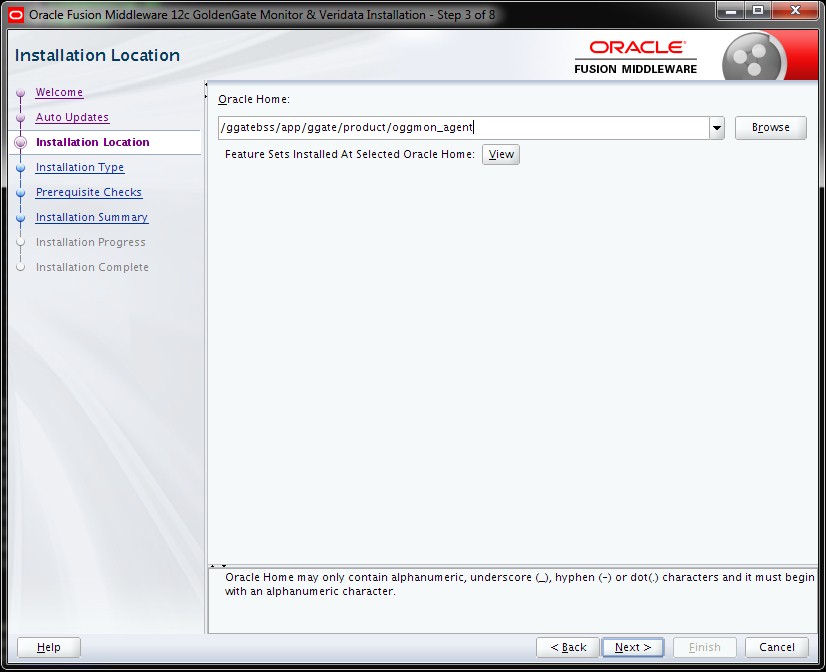Screen dimensions: 826x672
Task: Jump to the Installation Type step
Action: (80, 167)
